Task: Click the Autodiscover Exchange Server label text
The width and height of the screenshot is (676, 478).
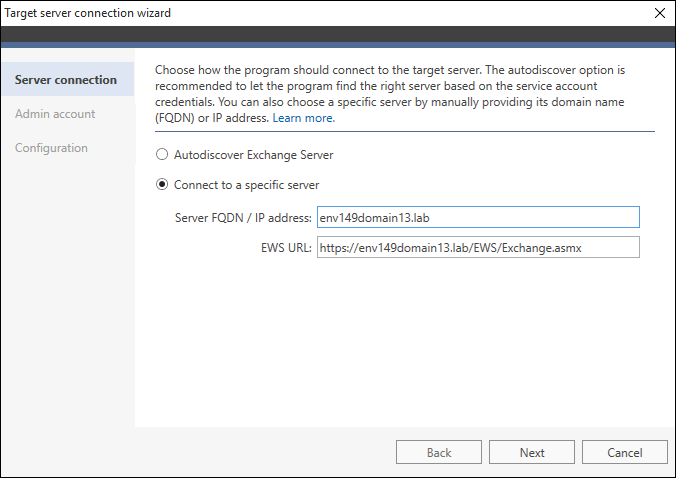Action: coord(253,155)
